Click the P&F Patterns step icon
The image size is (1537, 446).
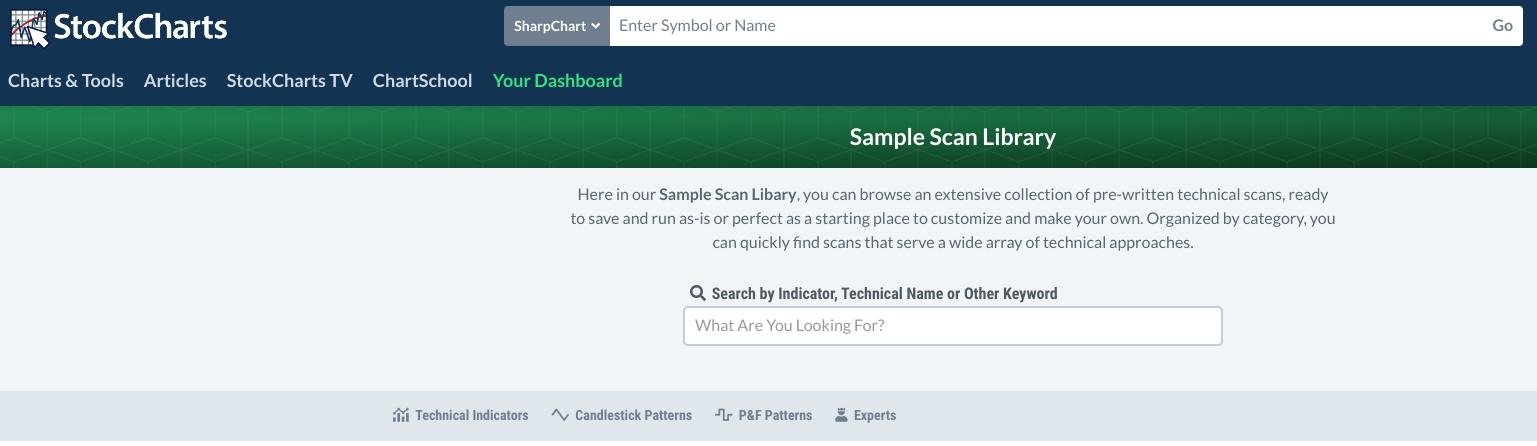tap(724, 415)
